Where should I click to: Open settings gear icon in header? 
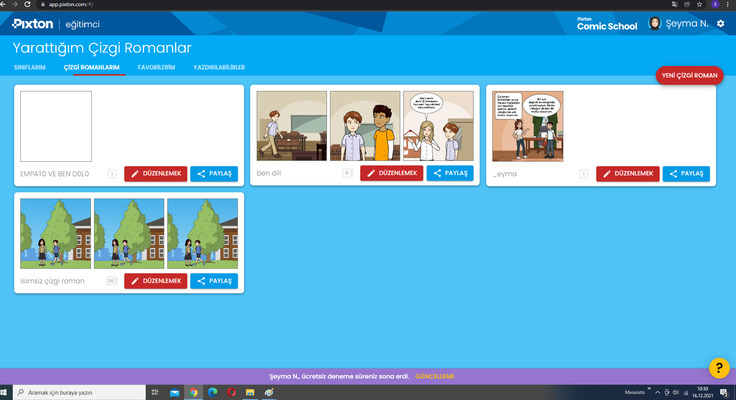[x=720, y=23]
